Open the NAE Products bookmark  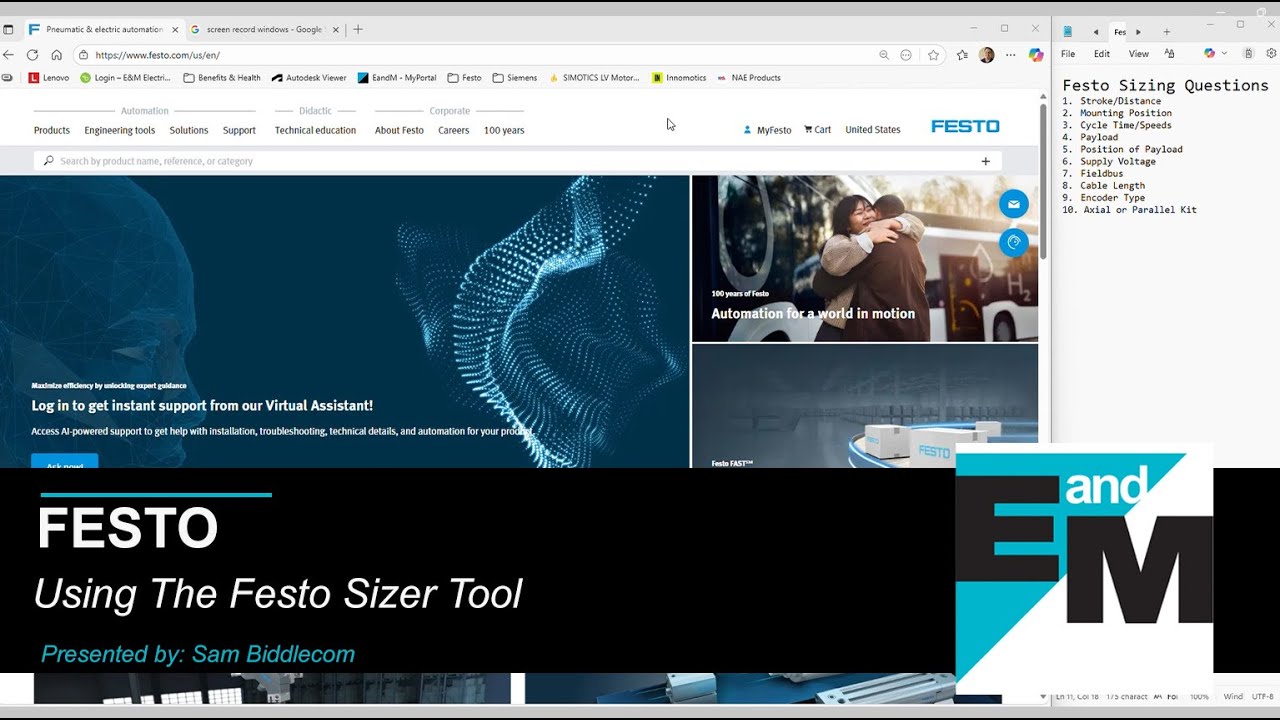pos(749,78)
